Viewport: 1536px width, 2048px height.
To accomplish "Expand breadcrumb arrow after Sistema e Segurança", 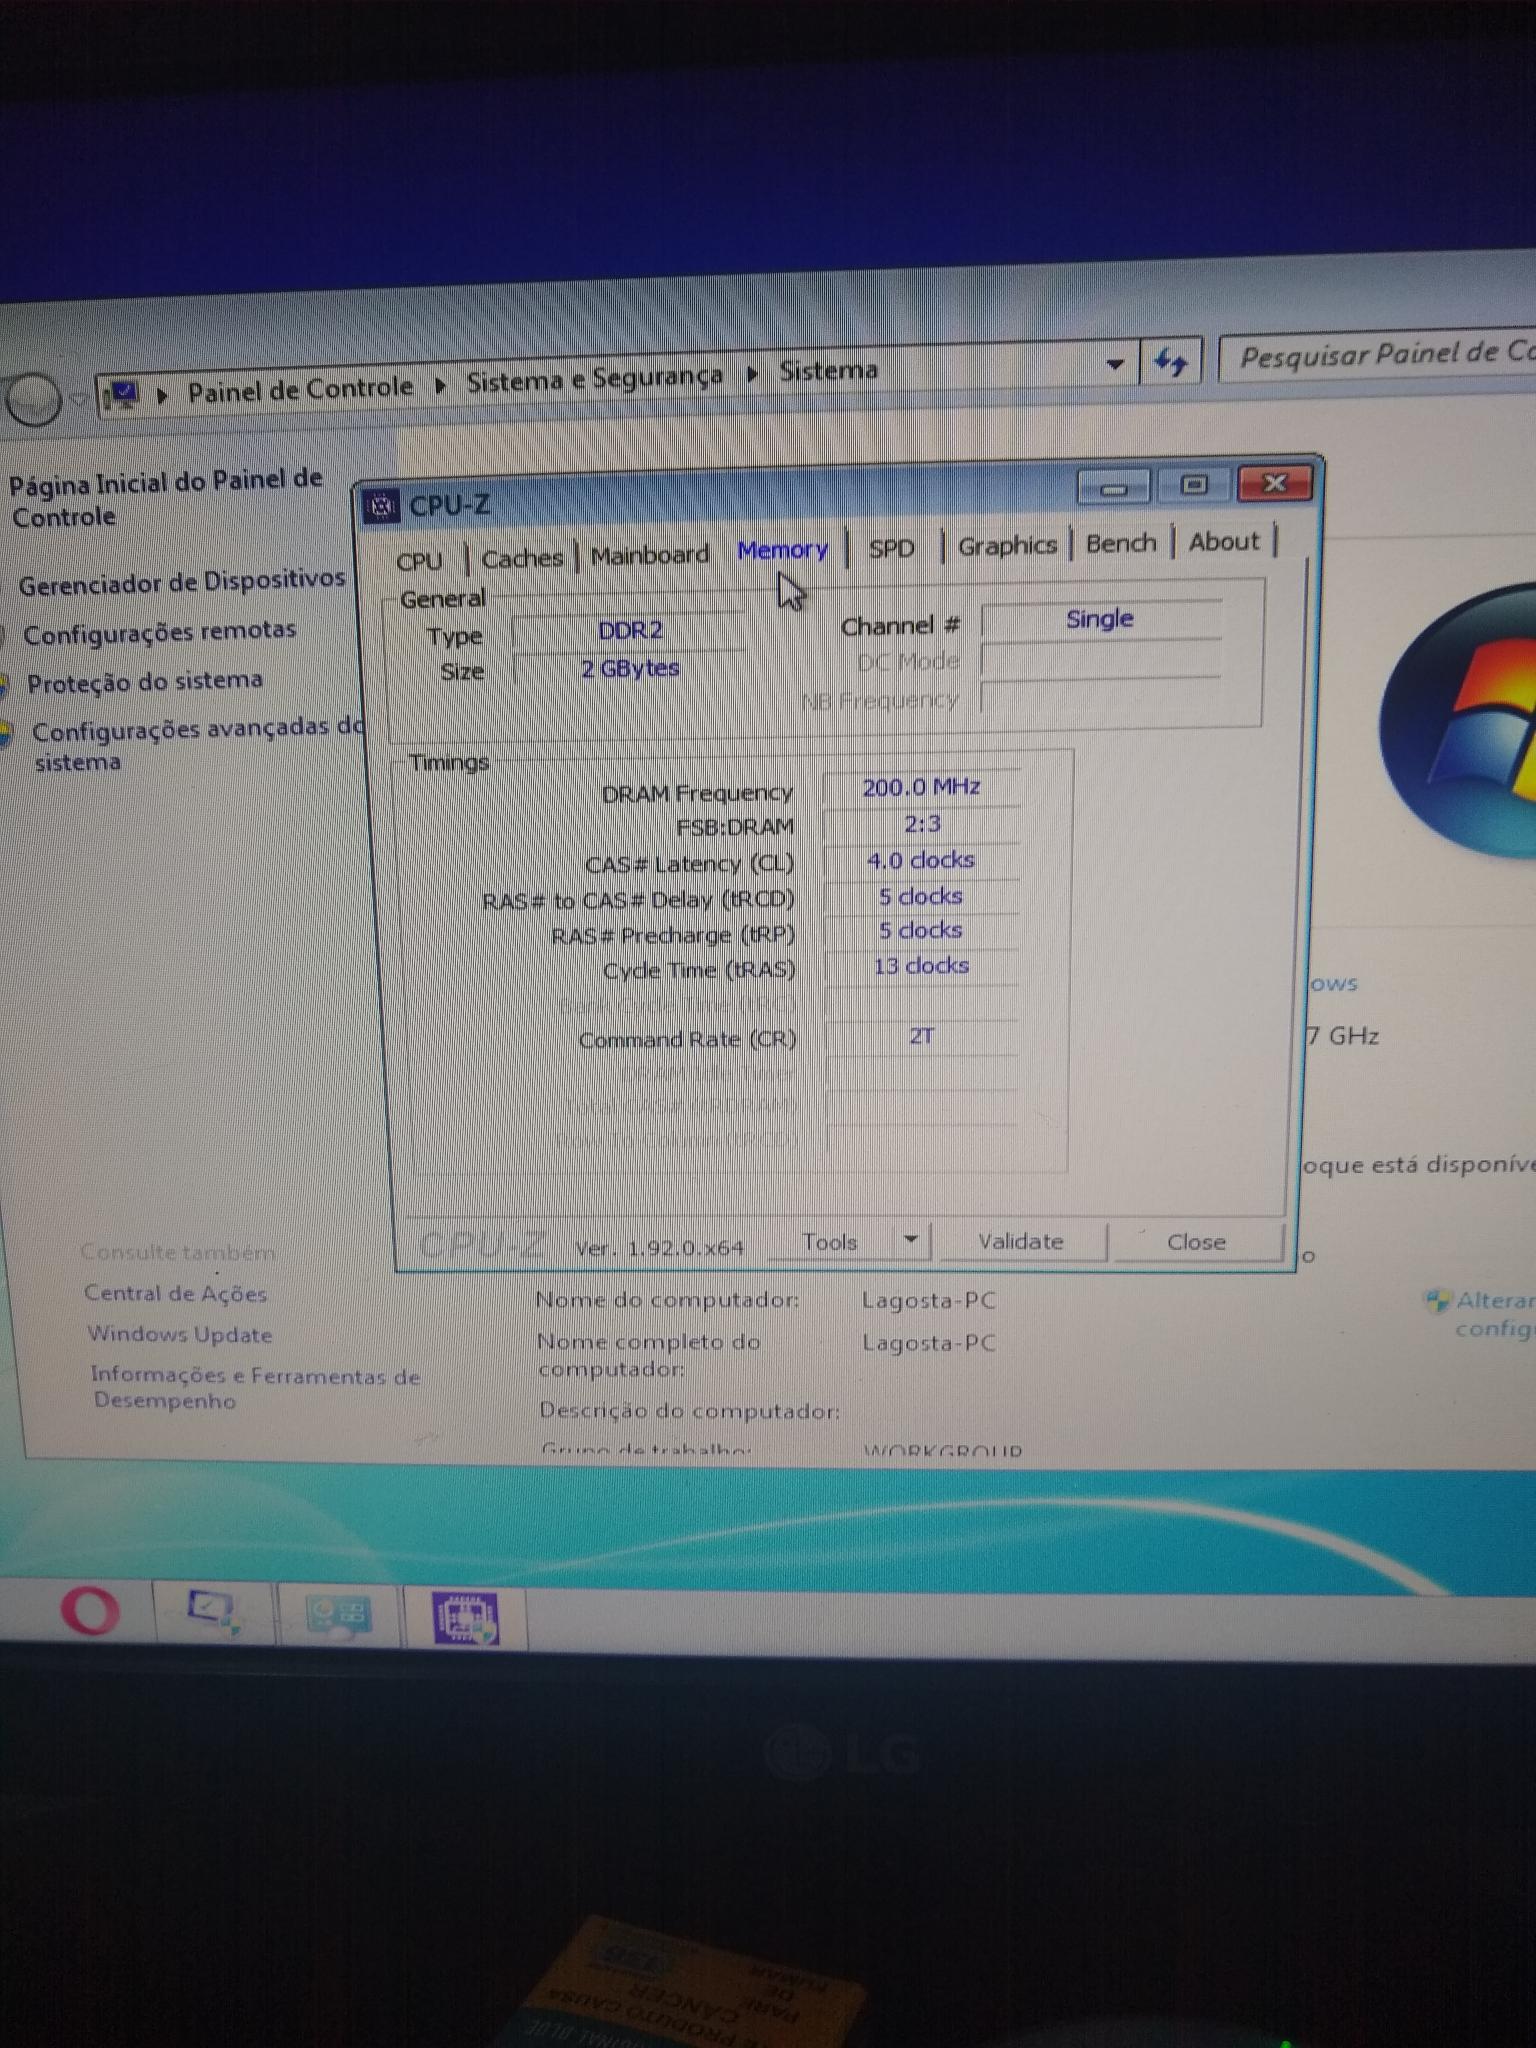I will coord(752,374).
